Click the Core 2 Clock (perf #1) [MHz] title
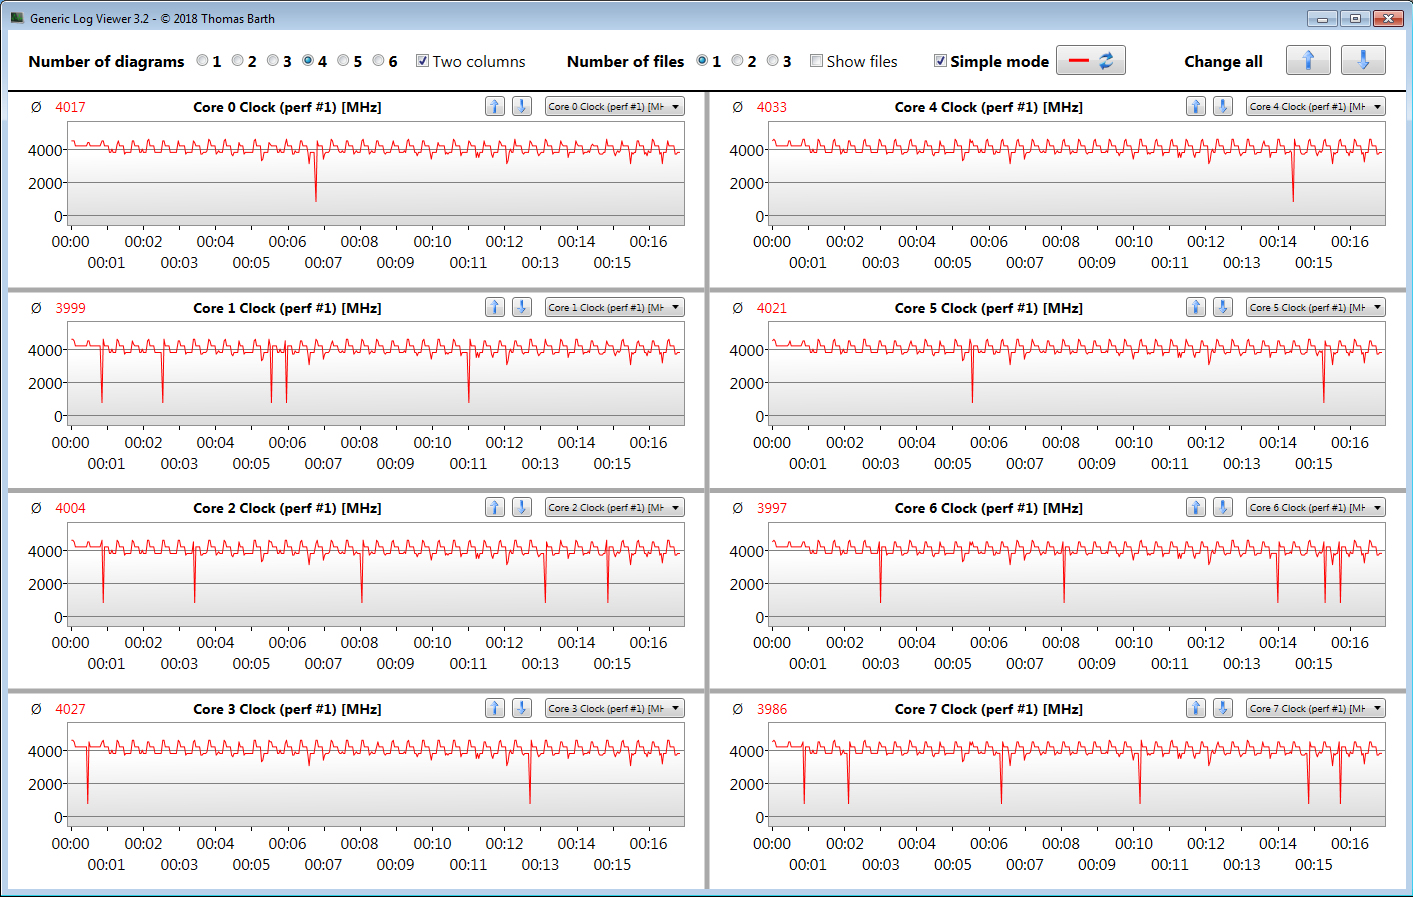Screen dimensions: 1413x897 click(x=287, y=508)
